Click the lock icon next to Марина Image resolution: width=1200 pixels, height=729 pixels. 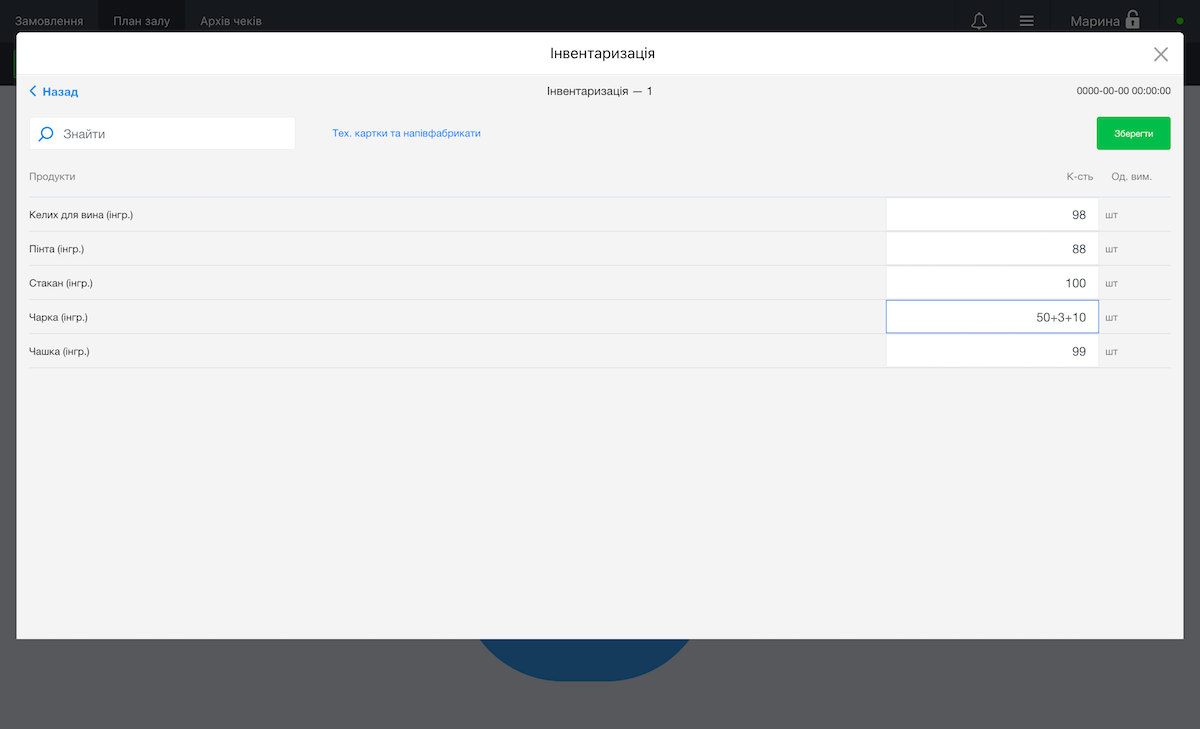[1133, 20]
